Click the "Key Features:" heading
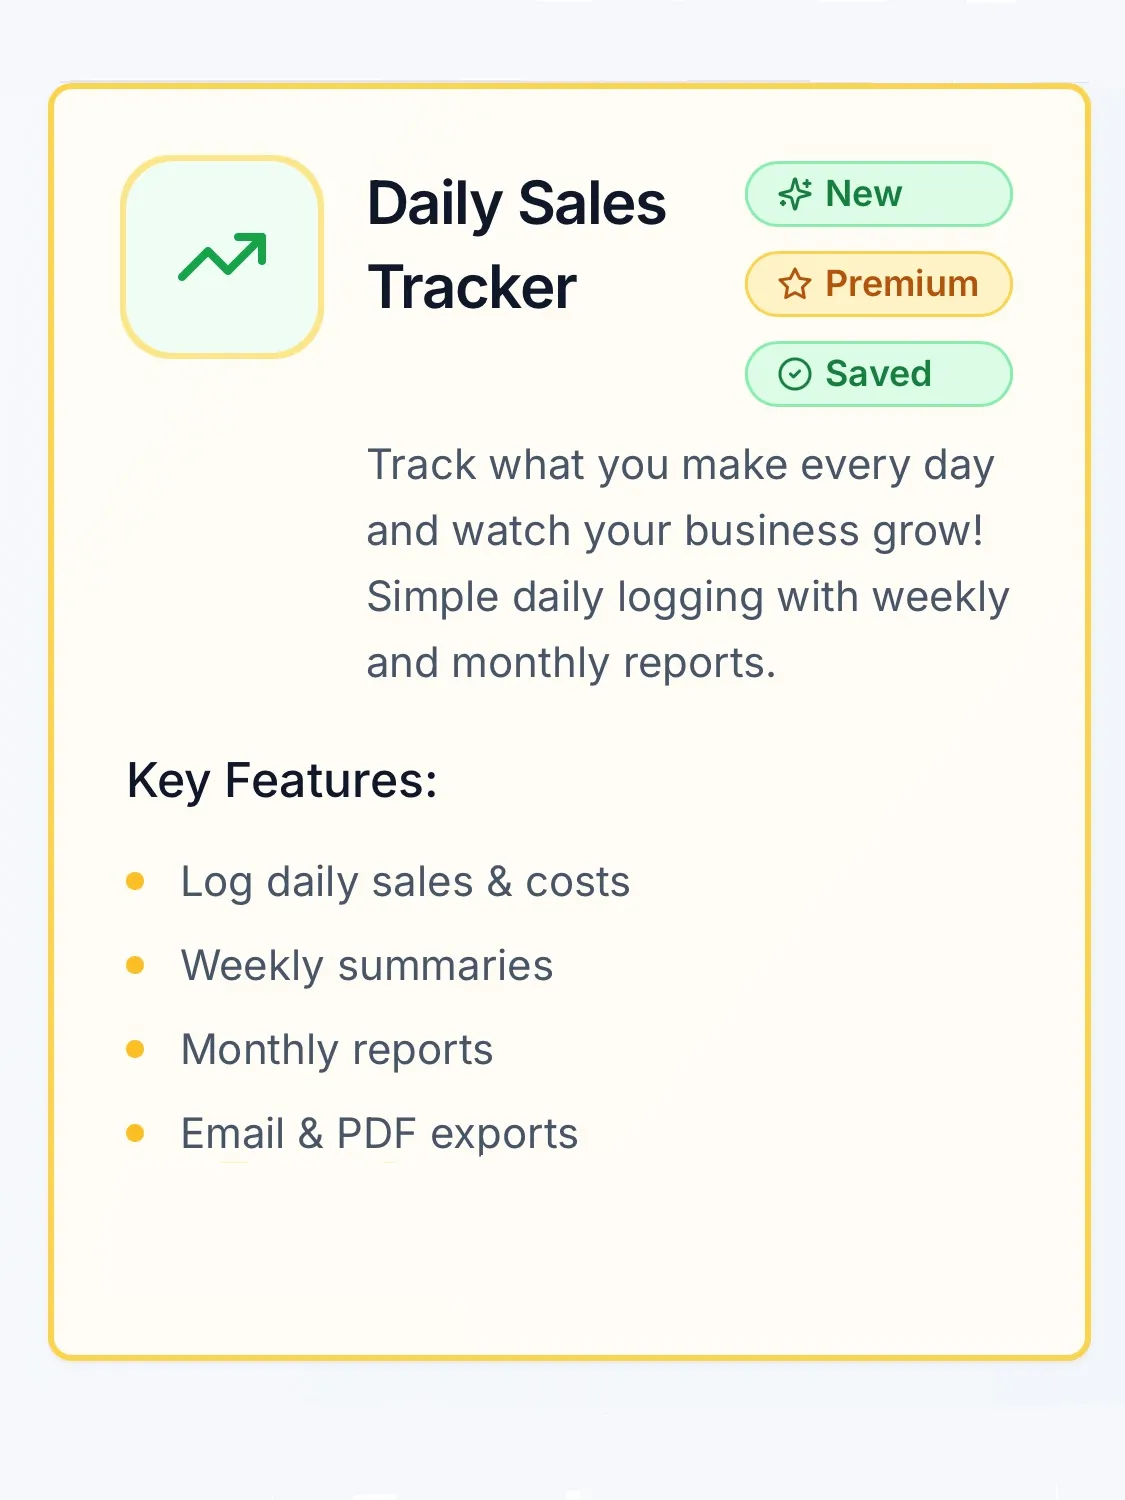1125x1500 pixels. (x=282, y=781)
